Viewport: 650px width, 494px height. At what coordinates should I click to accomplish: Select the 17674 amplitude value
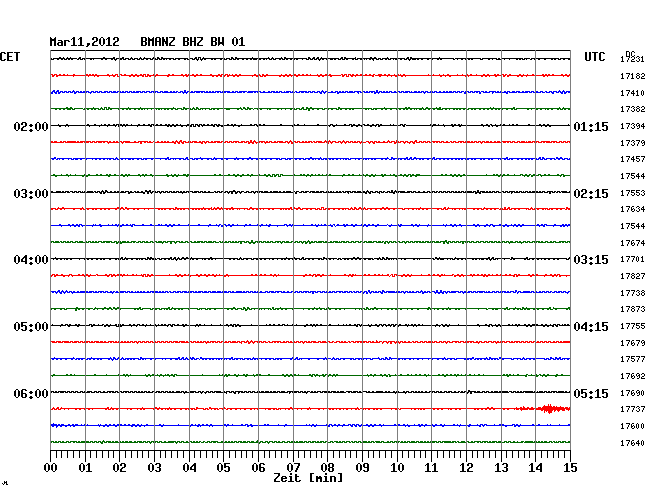click(x=633, y=243)
